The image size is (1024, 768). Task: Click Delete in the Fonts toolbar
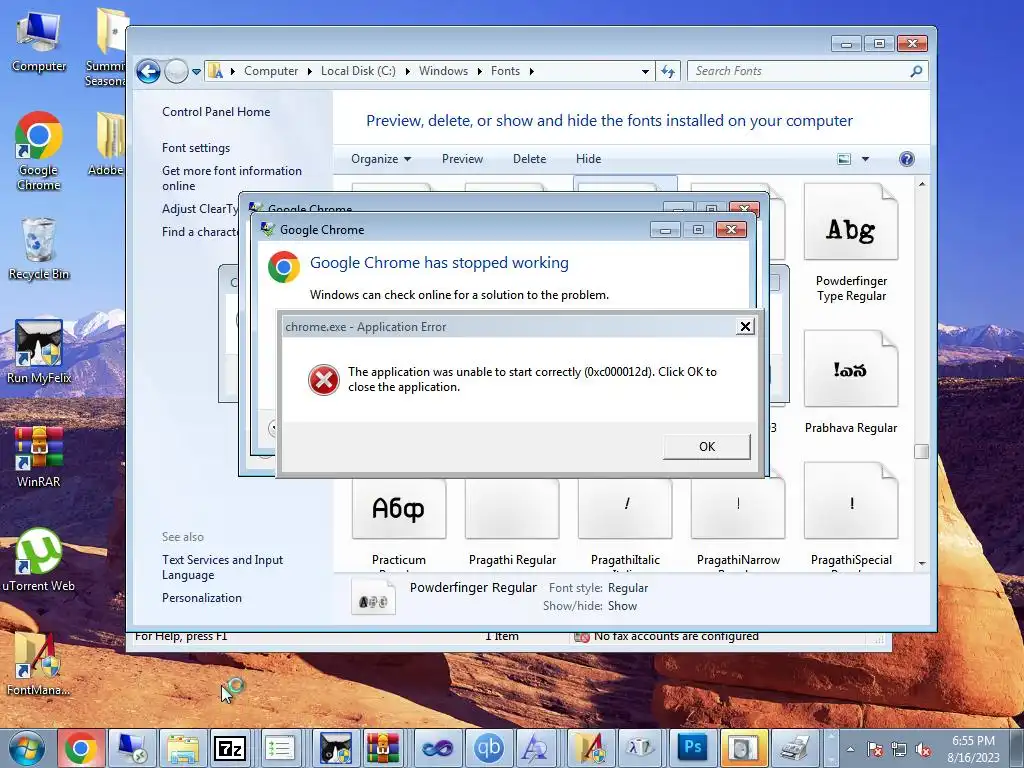[x=530, y=159]
